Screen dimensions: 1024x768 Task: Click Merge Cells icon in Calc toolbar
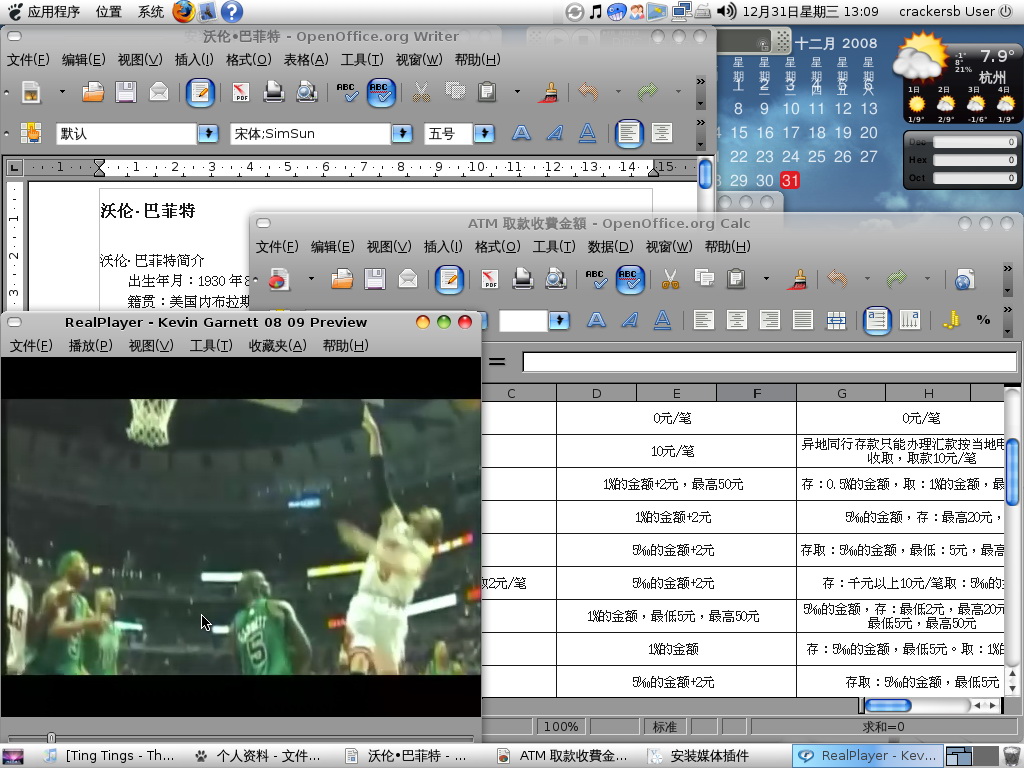point(836,320)
